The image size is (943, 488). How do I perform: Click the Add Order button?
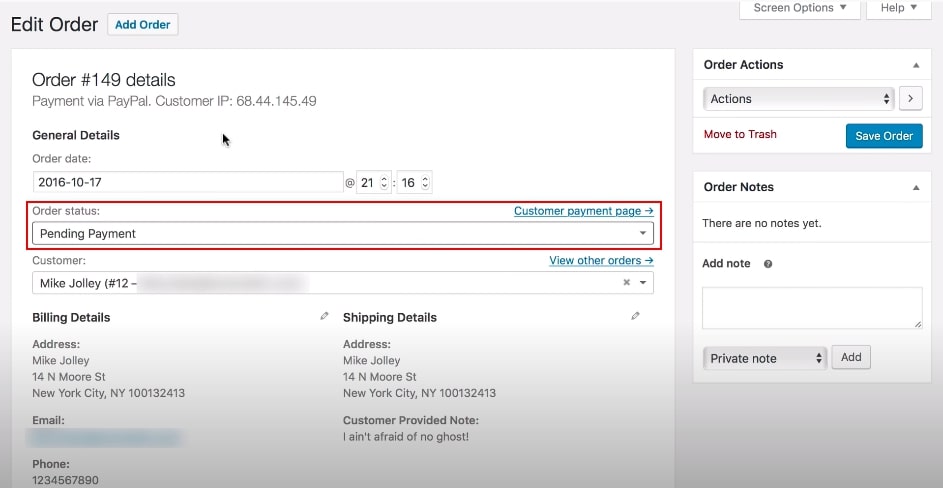(x=143, y=25)
